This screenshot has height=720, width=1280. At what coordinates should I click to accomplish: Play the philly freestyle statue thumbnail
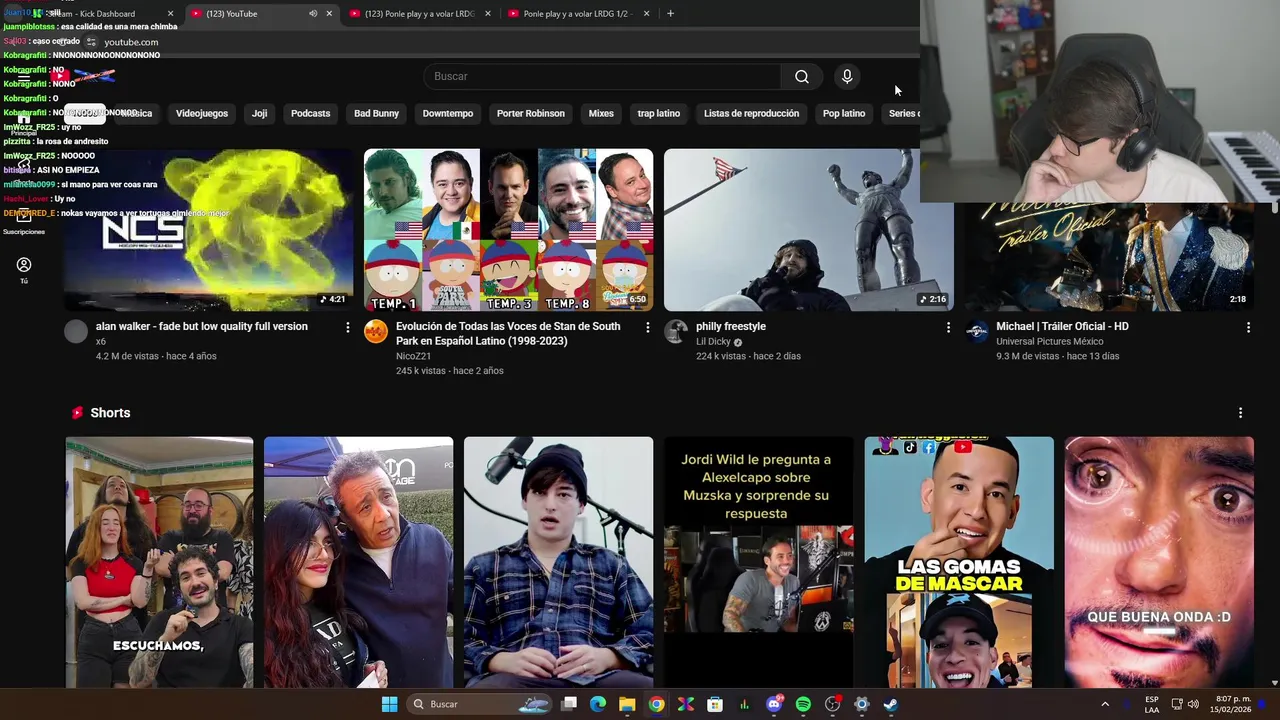point(808,230)
